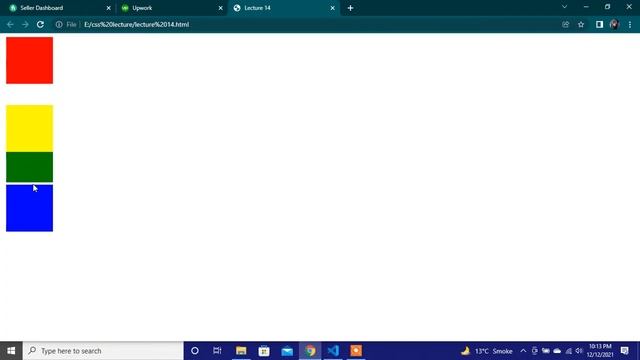Screen dimensions: 640x360
Task: Open the Chrome three-dot menu
Action: pyautogui.click(x=630, y=24)
